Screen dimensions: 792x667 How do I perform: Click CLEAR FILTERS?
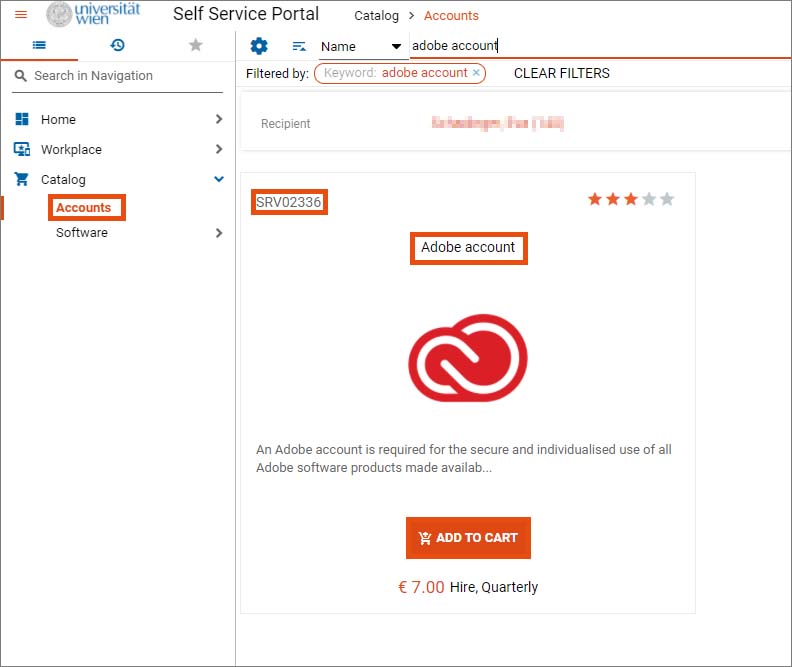tap(562, 73)
